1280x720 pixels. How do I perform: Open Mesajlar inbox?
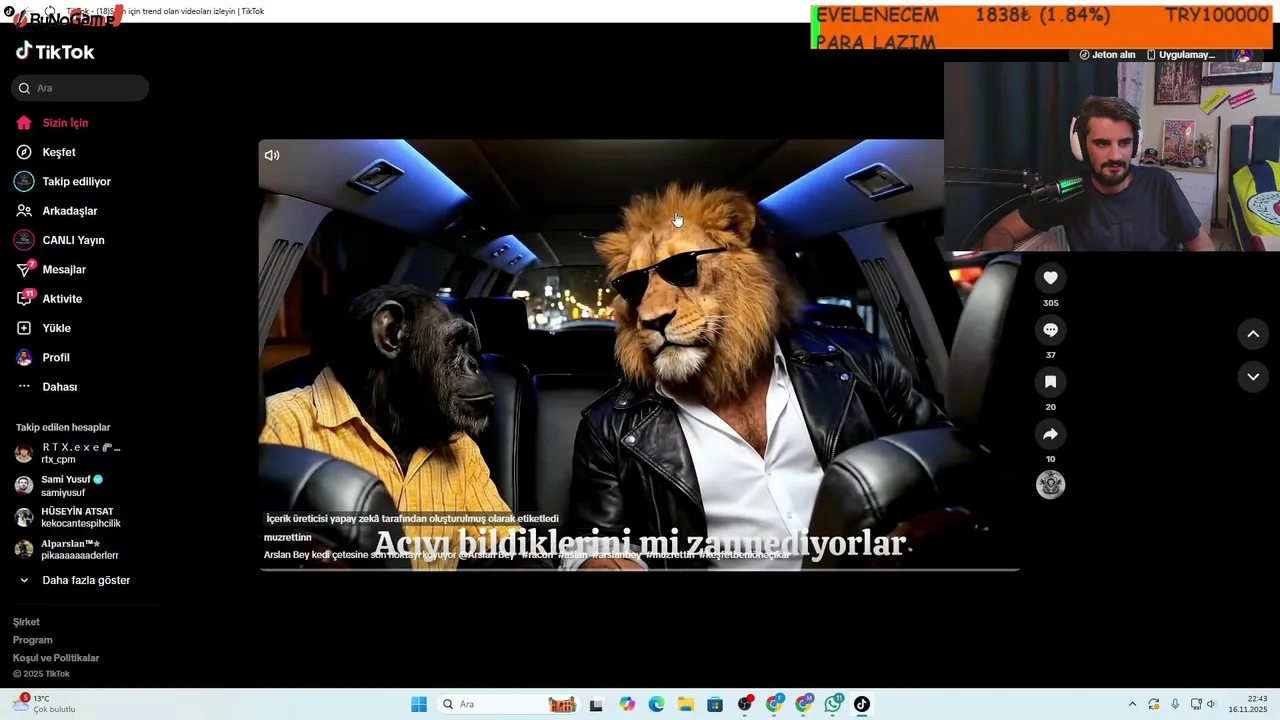tap(64, 270)
